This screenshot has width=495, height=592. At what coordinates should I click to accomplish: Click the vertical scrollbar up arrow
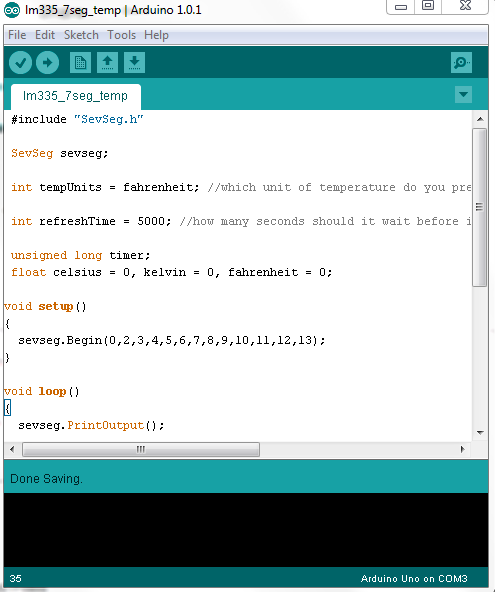coord(480,119)
